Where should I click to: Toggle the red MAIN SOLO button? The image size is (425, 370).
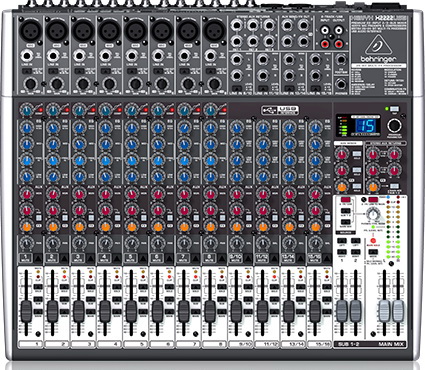(x=373, y=241)
